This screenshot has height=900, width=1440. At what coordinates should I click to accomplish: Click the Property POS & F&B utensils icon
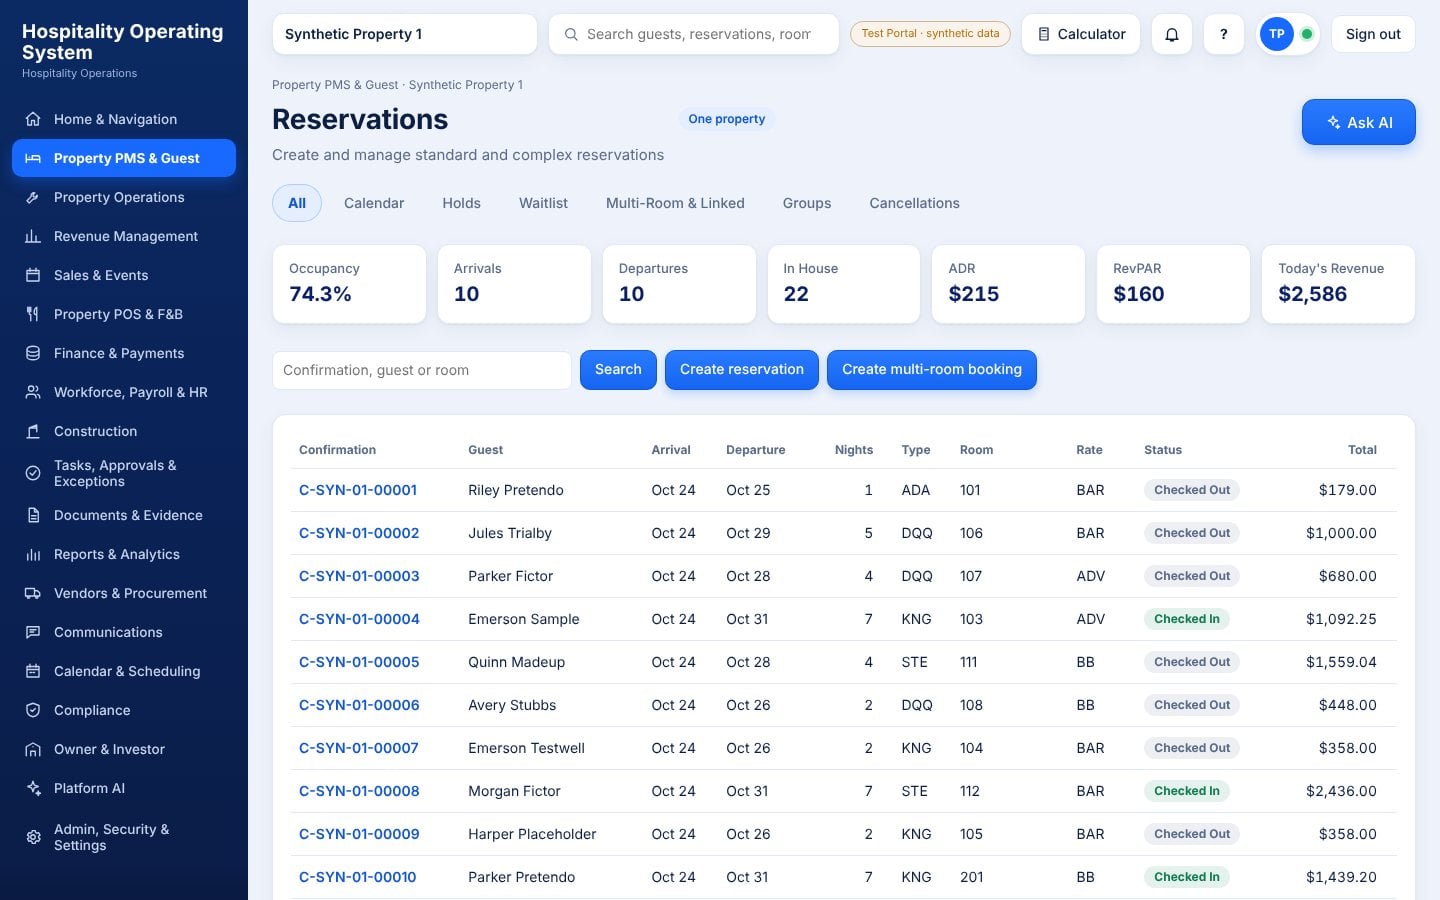33,314
